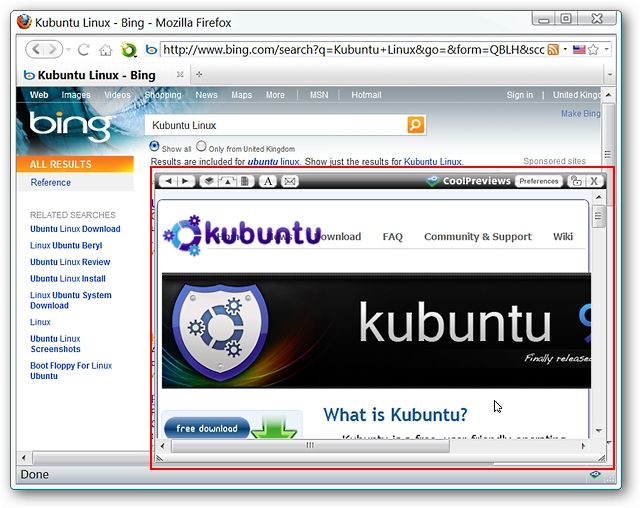640x508 pixels.
Task: Bookmark page with the star icon
Action: click(x=593, y=50)
